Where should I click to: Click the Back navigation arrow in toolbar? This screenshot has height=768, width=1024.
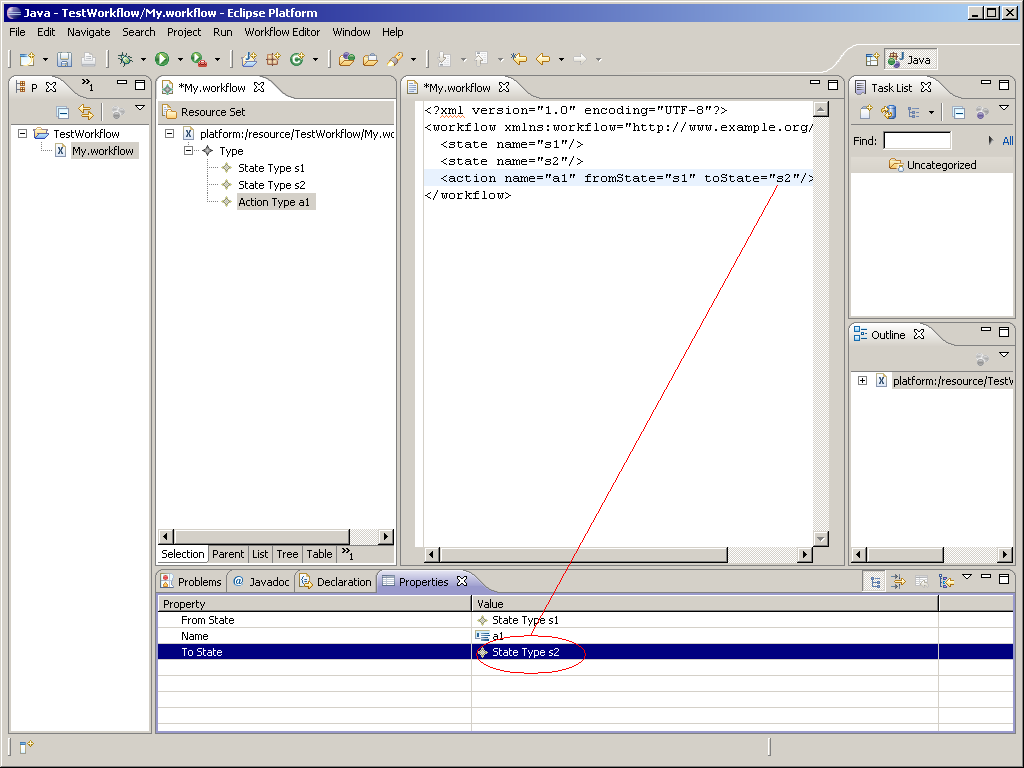click(x=543, y=59)
